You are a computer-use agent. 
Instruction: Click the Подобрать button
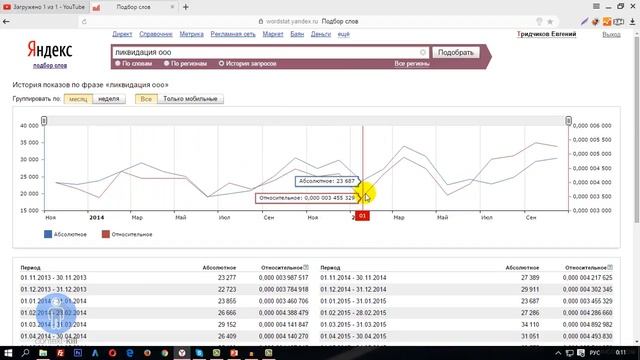click(456, 52)
